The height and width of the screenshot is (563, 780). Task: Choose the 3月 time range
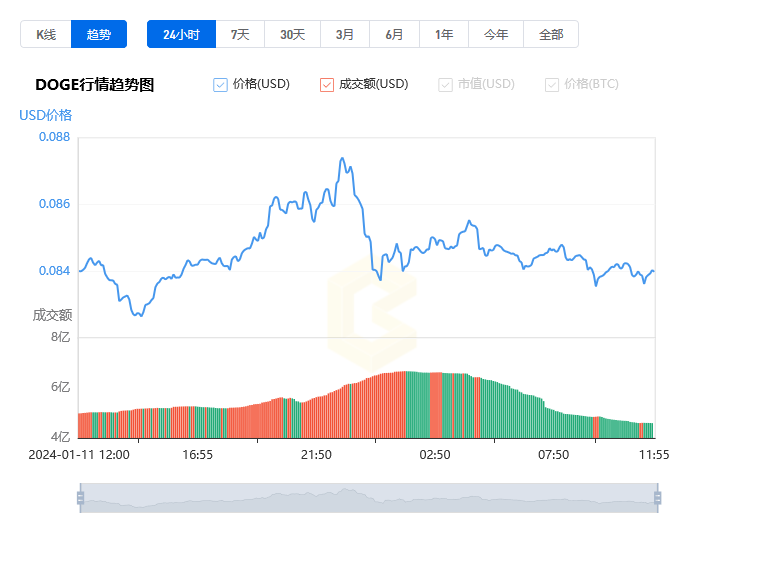[345, 34]
